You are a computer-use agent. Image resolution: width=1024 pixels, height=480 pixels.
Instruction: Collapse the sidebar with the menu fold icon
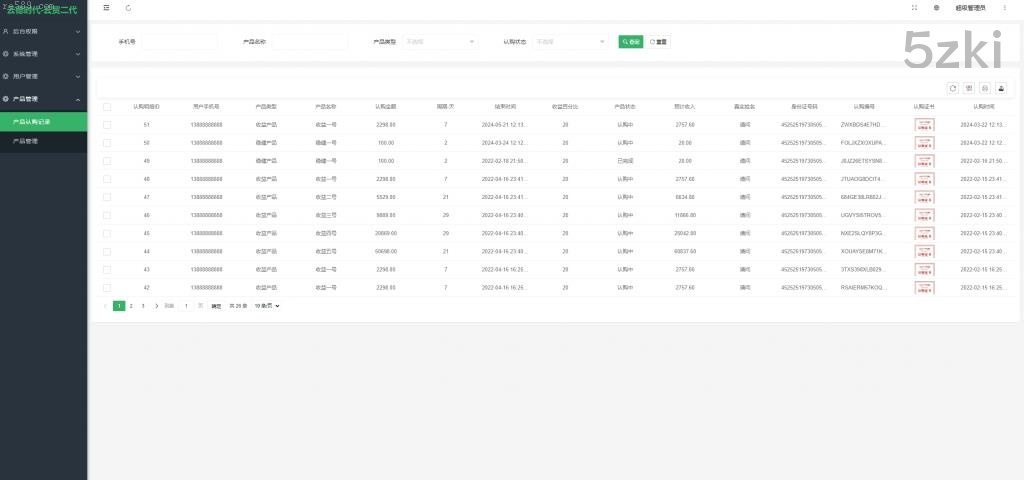coord(107,8)
